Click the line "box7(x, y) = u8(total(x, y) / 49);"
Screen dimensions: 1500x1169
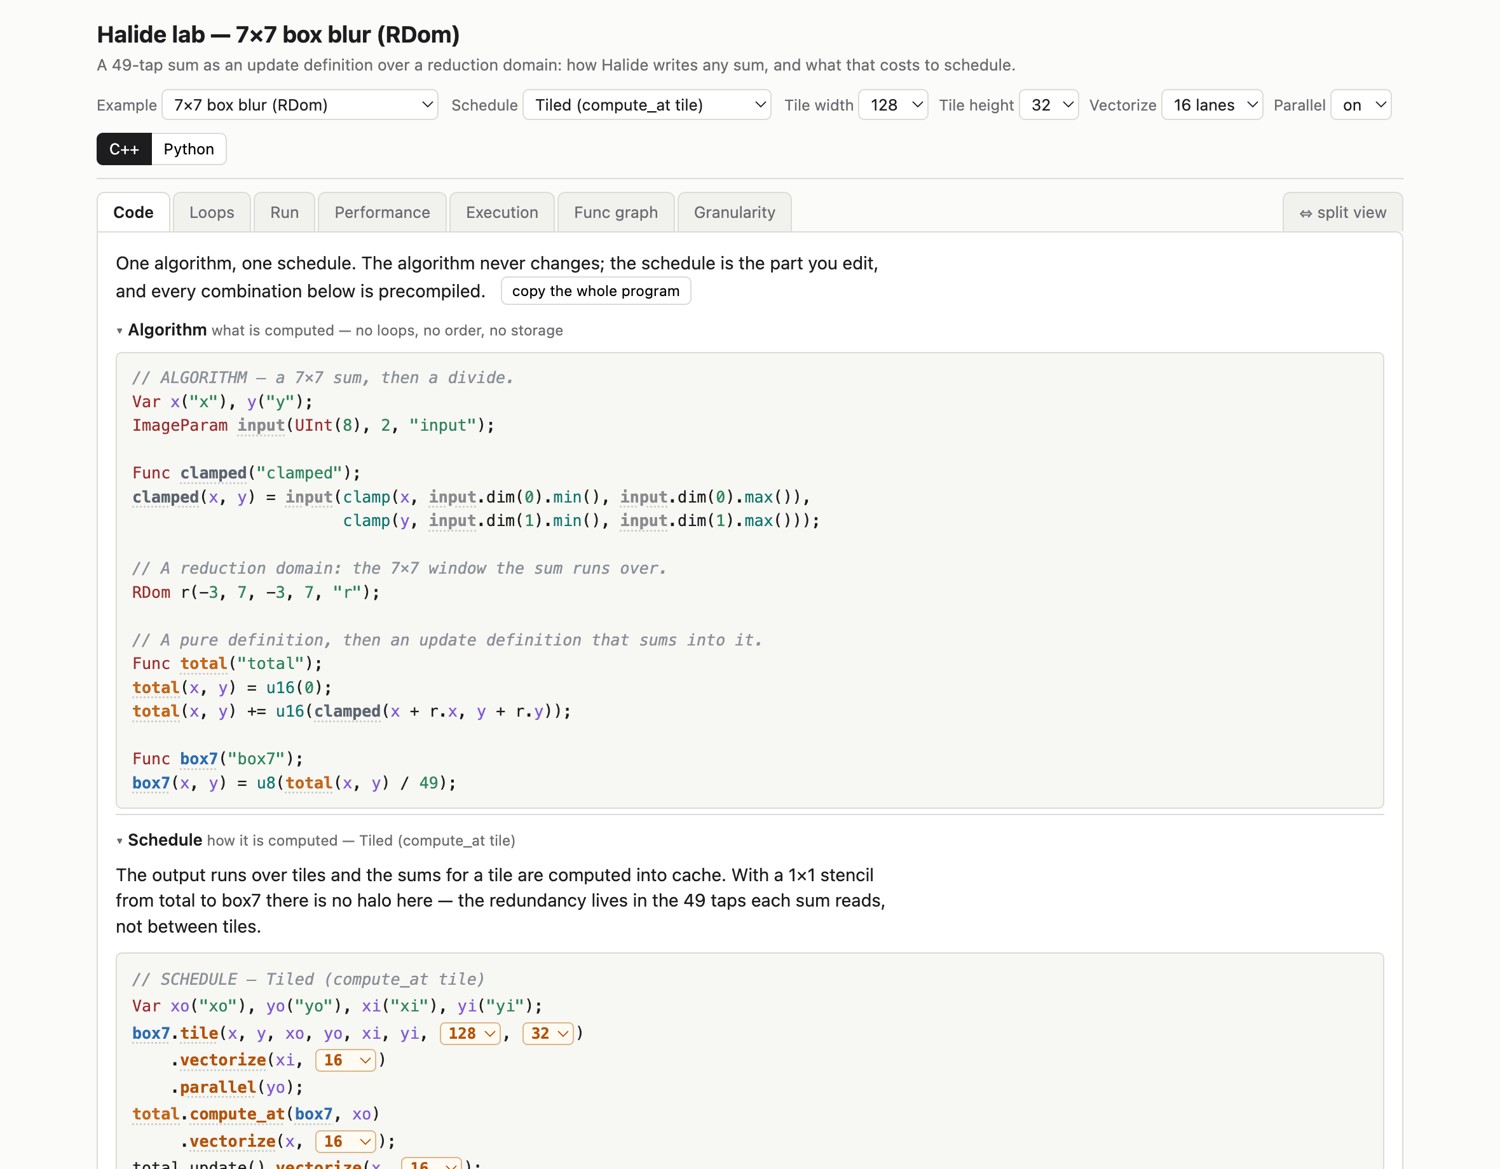click(x=294, y=783)
